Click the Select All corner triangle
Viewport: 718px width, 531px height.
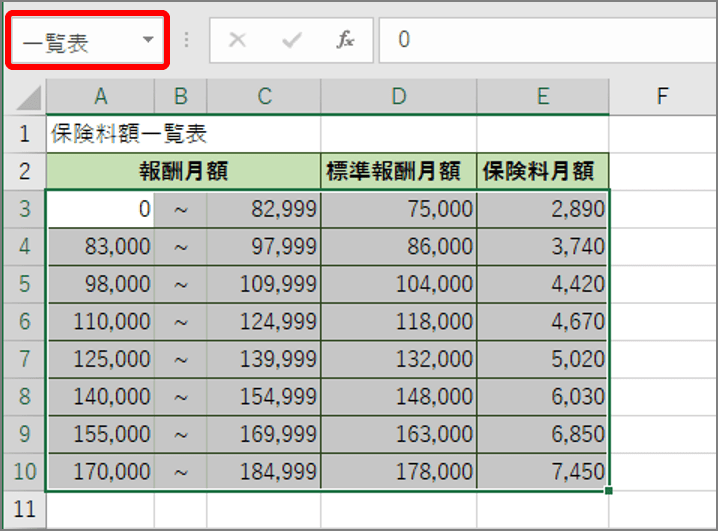click(x=28, y=98)
